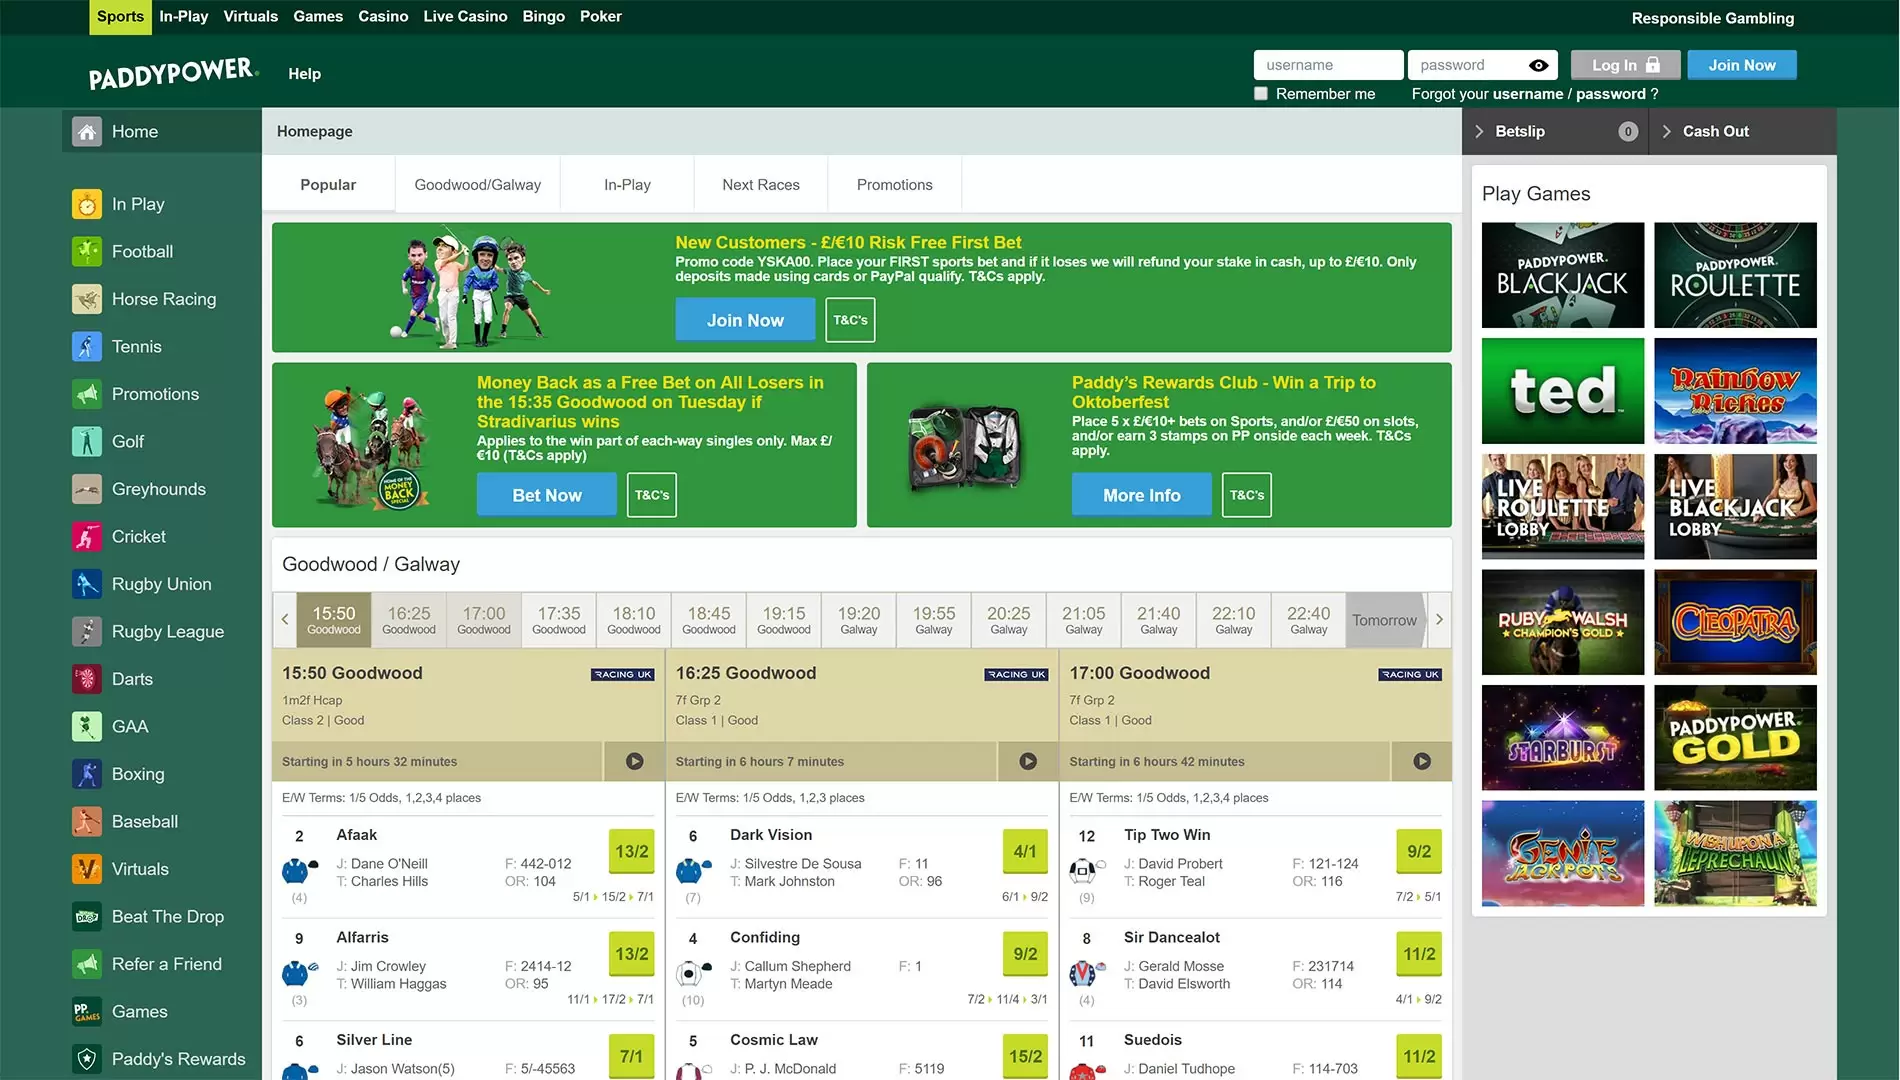This screenshot has width=1900, height=1080.
Task: Click the Home house icon in sidebar
Action: pos(87,132)
